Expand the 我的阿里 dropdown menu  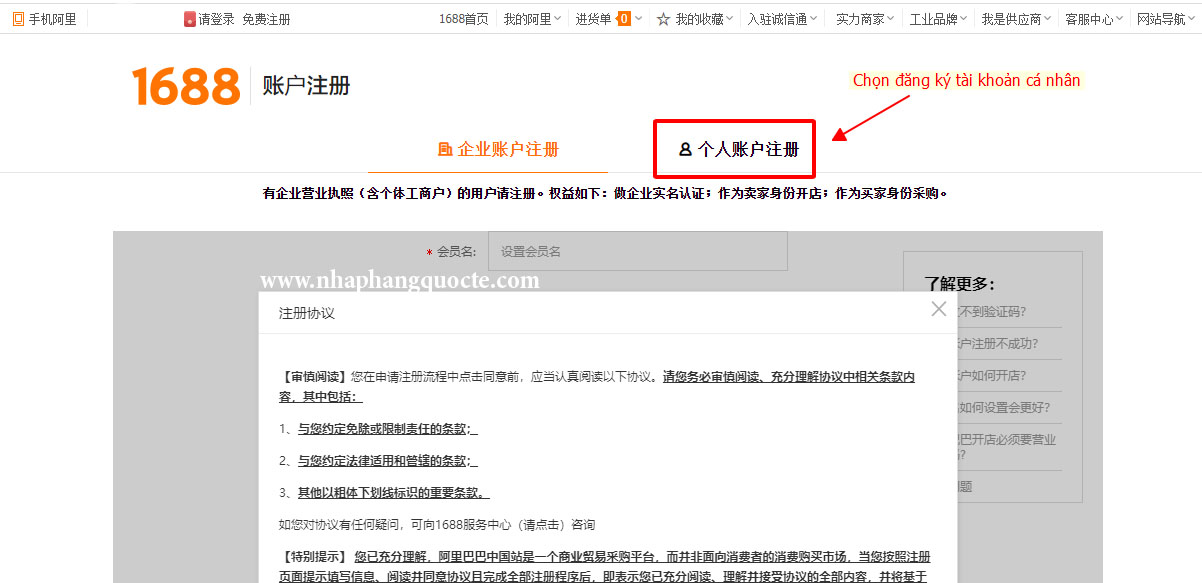pos(533,18)
